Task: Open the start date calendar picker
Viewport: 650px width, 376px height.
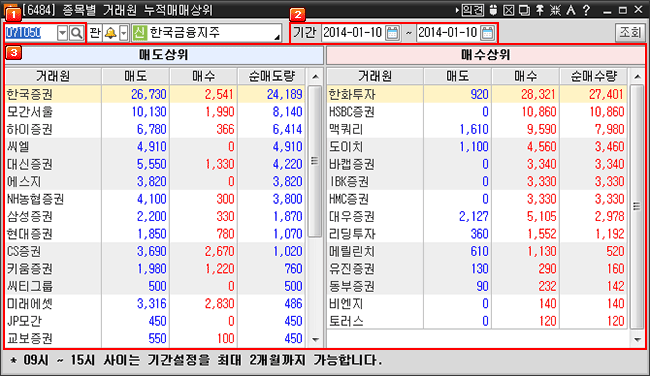Action: click(x=392, y=33)
